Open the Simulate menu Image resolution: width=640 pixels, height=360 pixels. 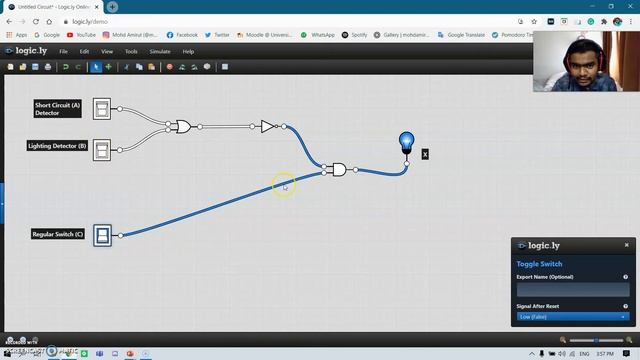(x=160, y=51)
